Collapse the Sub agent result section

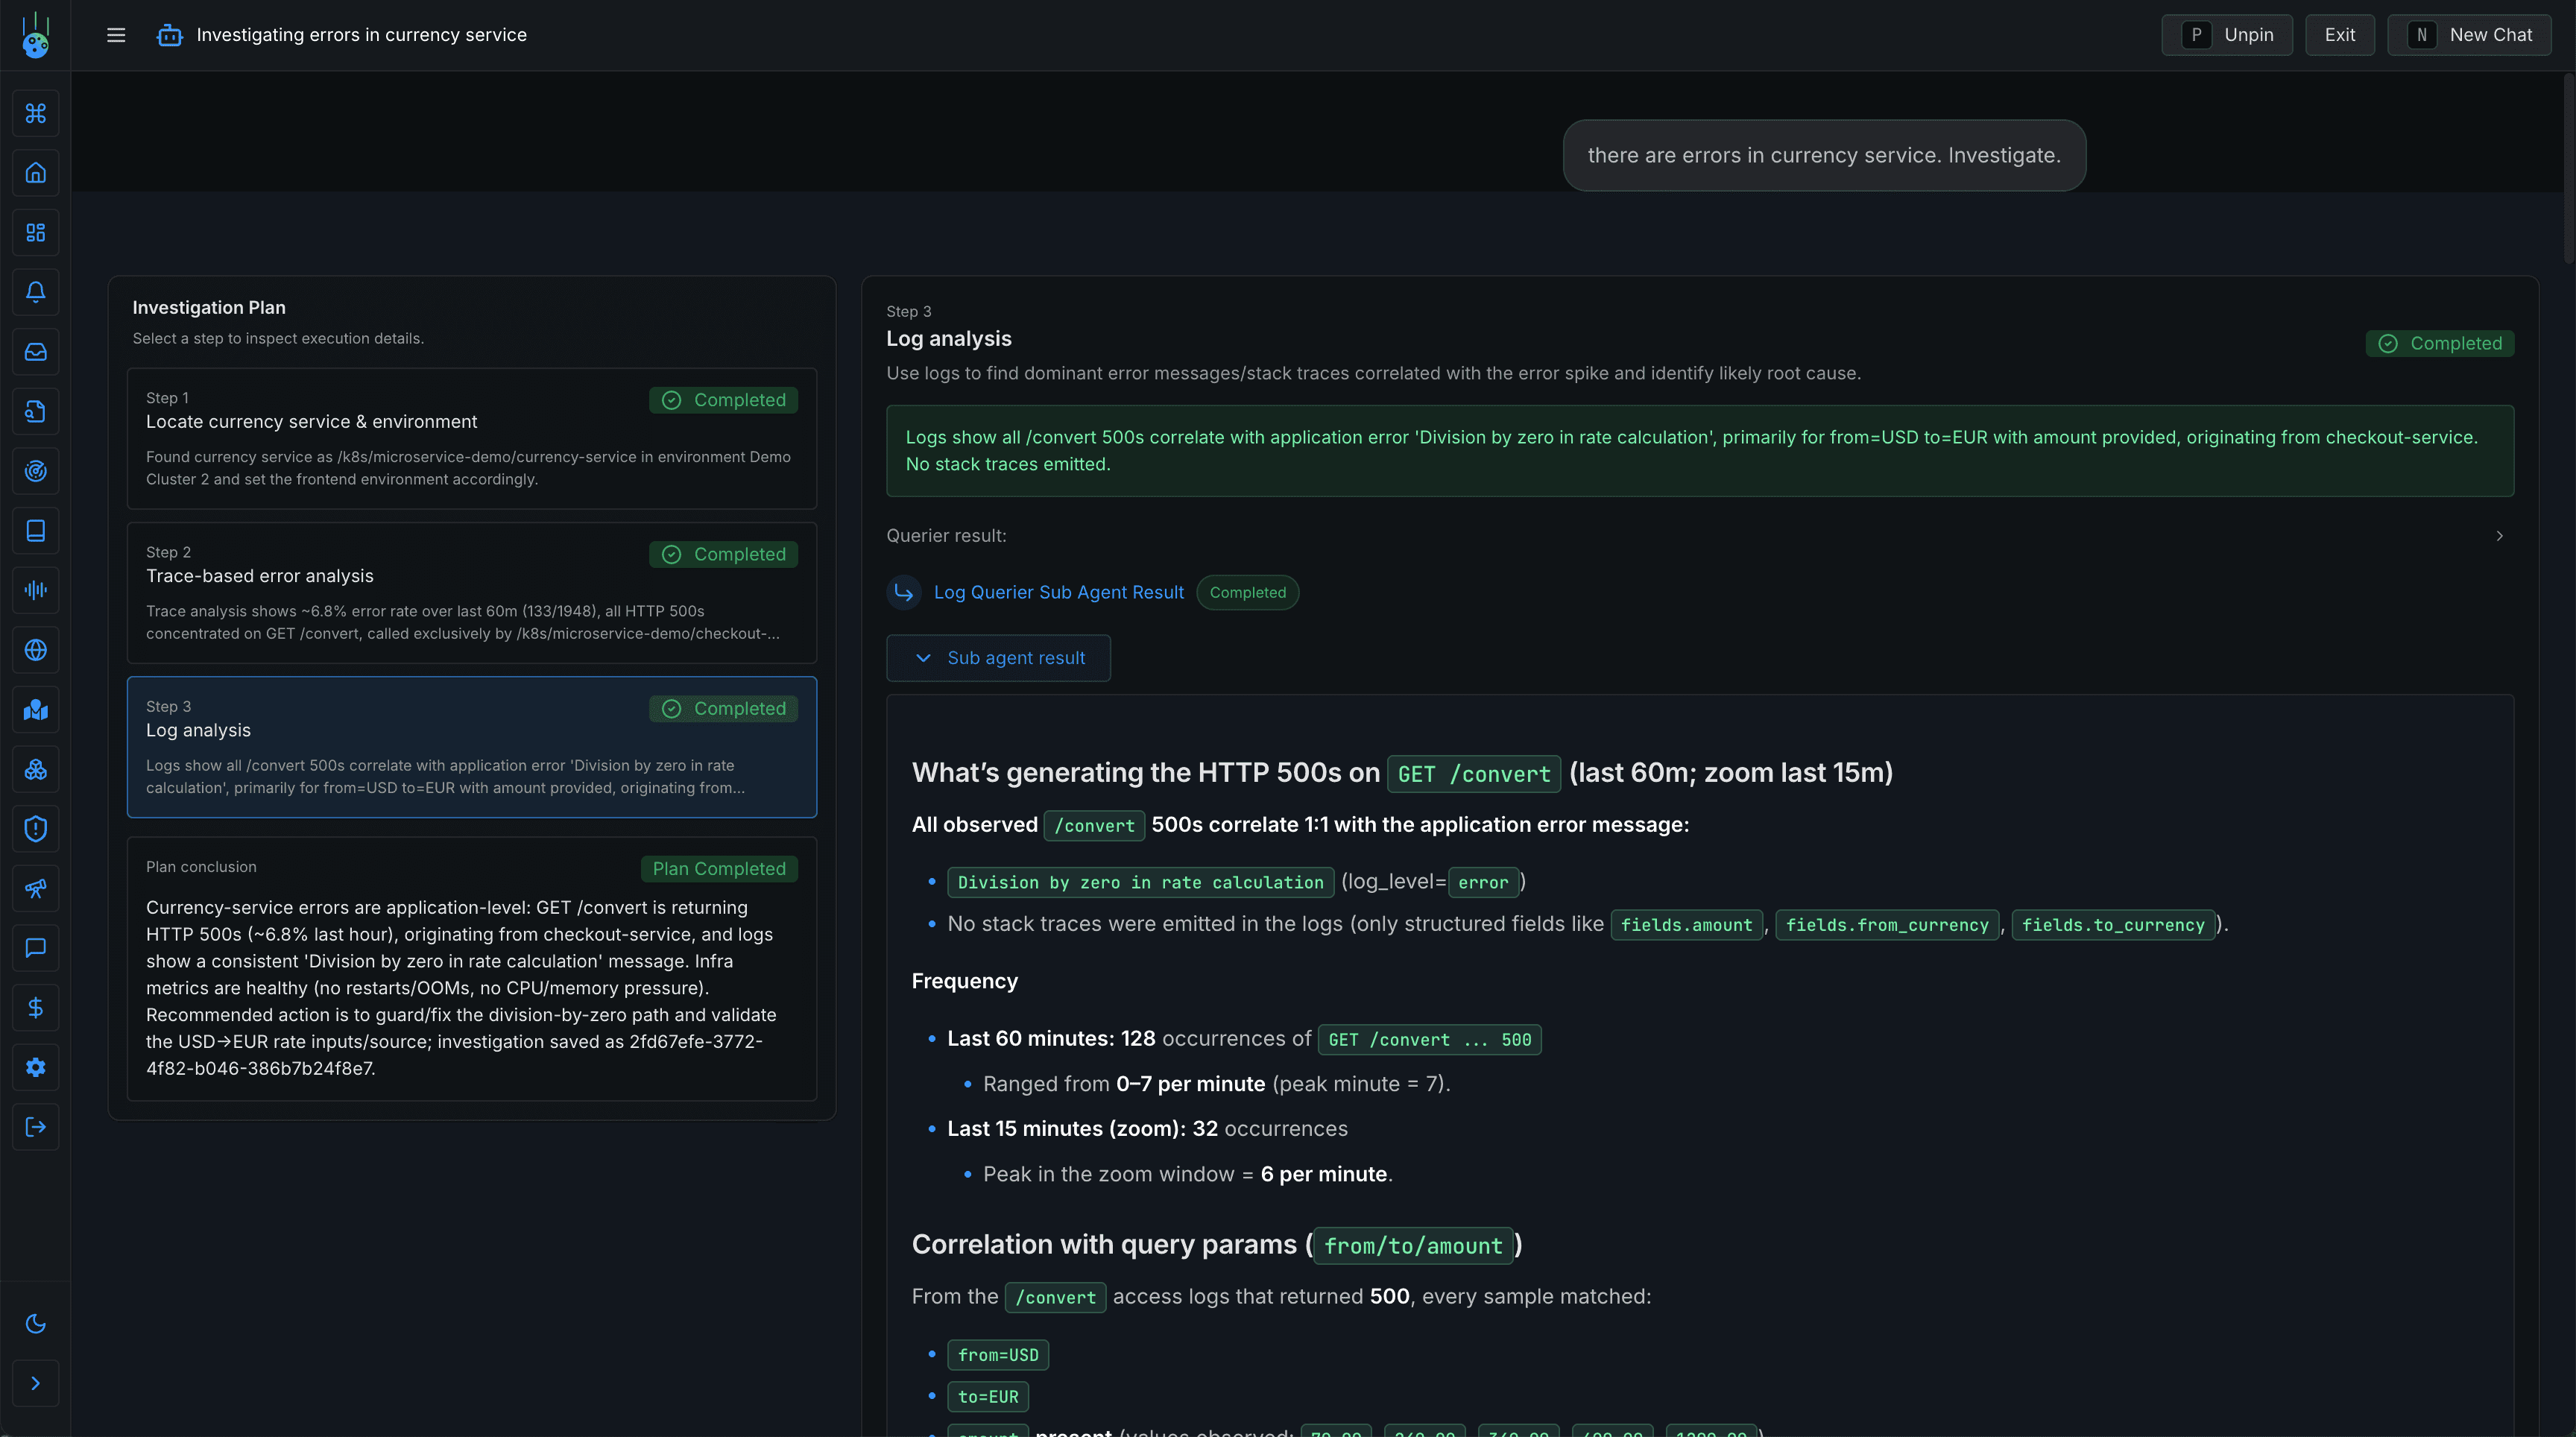pos(998,657)
